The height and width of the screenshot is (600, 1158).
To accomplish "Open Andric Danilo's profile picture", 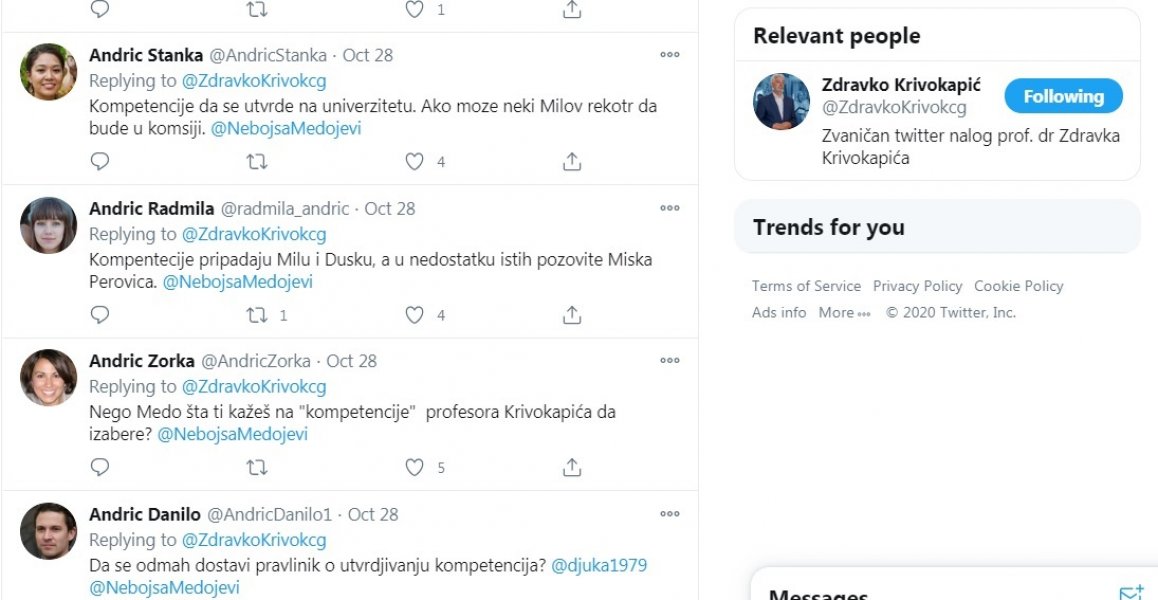I will tap(48, 530).
